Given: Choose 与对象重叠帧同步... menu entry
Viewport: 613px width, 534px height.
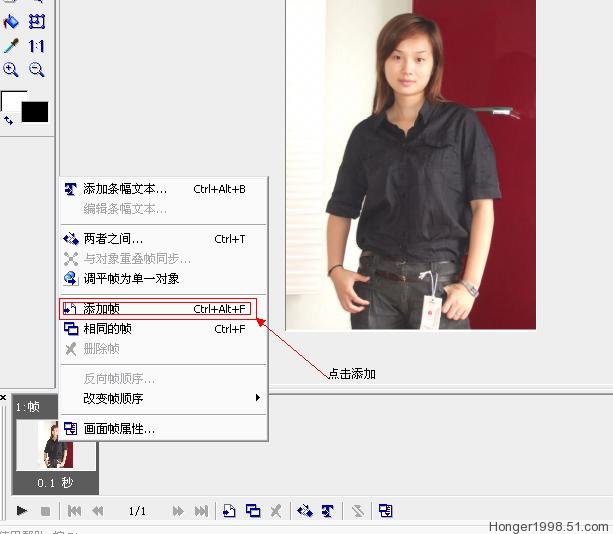Looking at the screenshot, I should 163,259.
